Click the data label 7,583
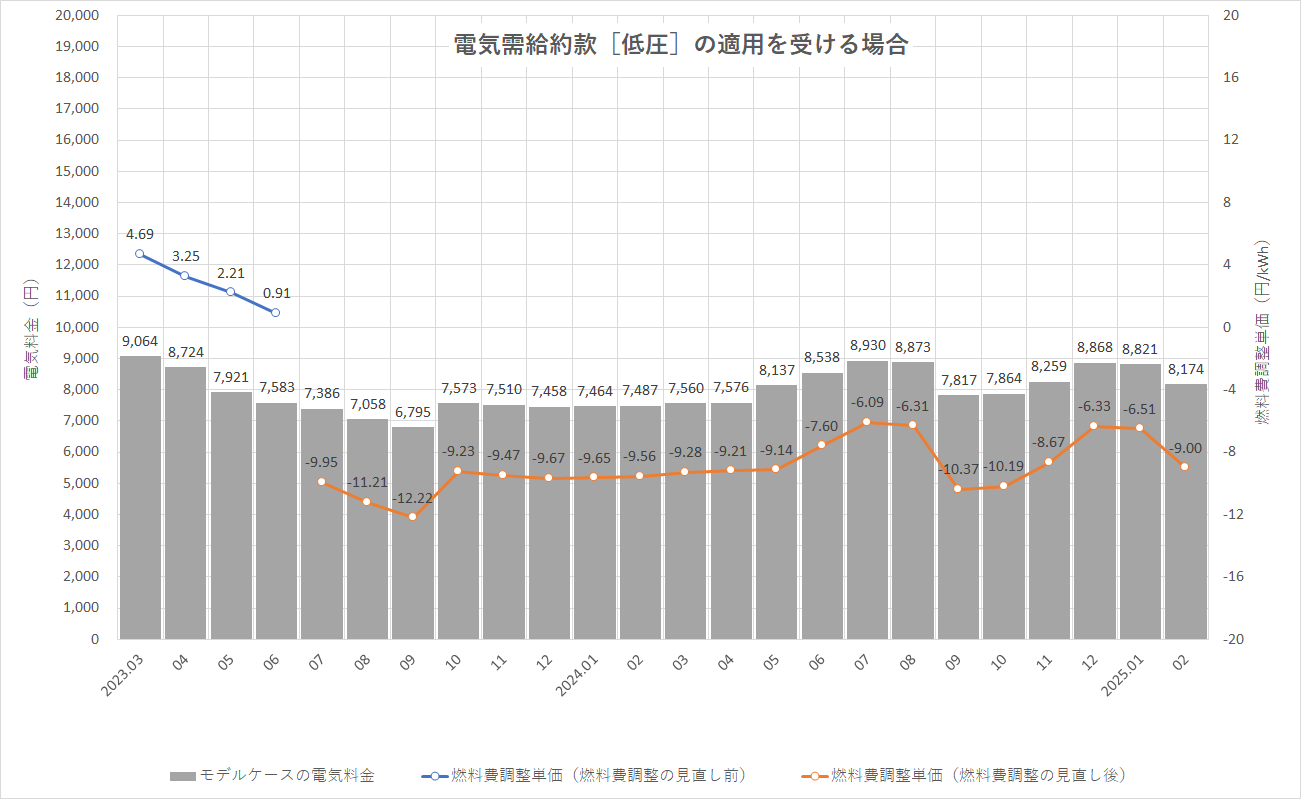Viewport: 1301px width, 799px height. pyautogui.click(x=276, y=387)
